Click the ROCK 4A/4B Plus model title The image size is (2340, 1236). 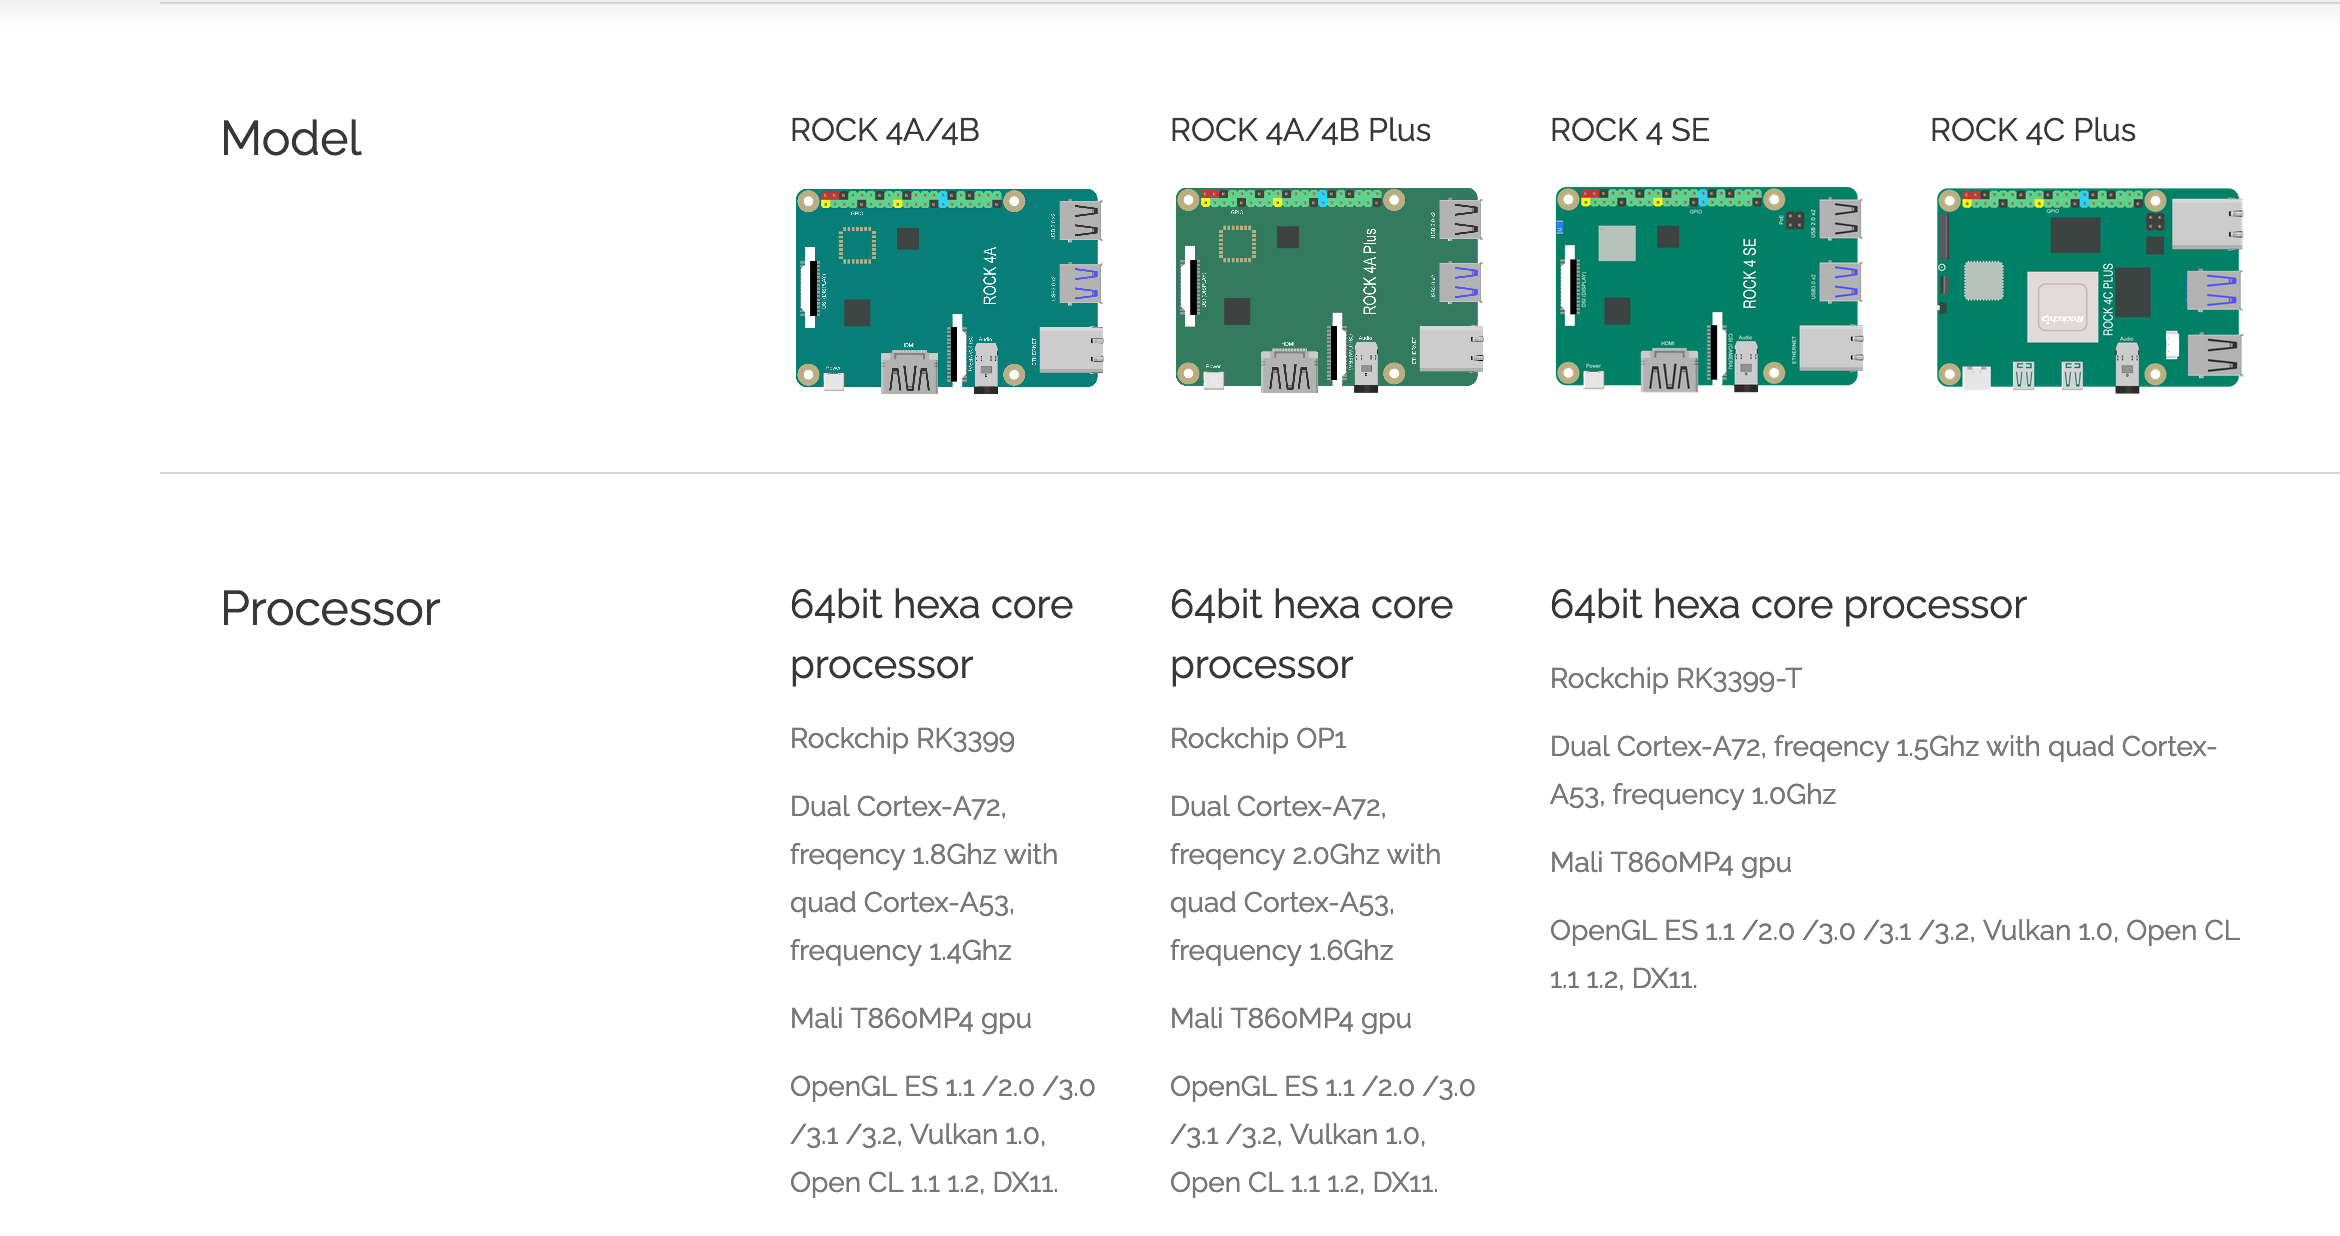1300,130
